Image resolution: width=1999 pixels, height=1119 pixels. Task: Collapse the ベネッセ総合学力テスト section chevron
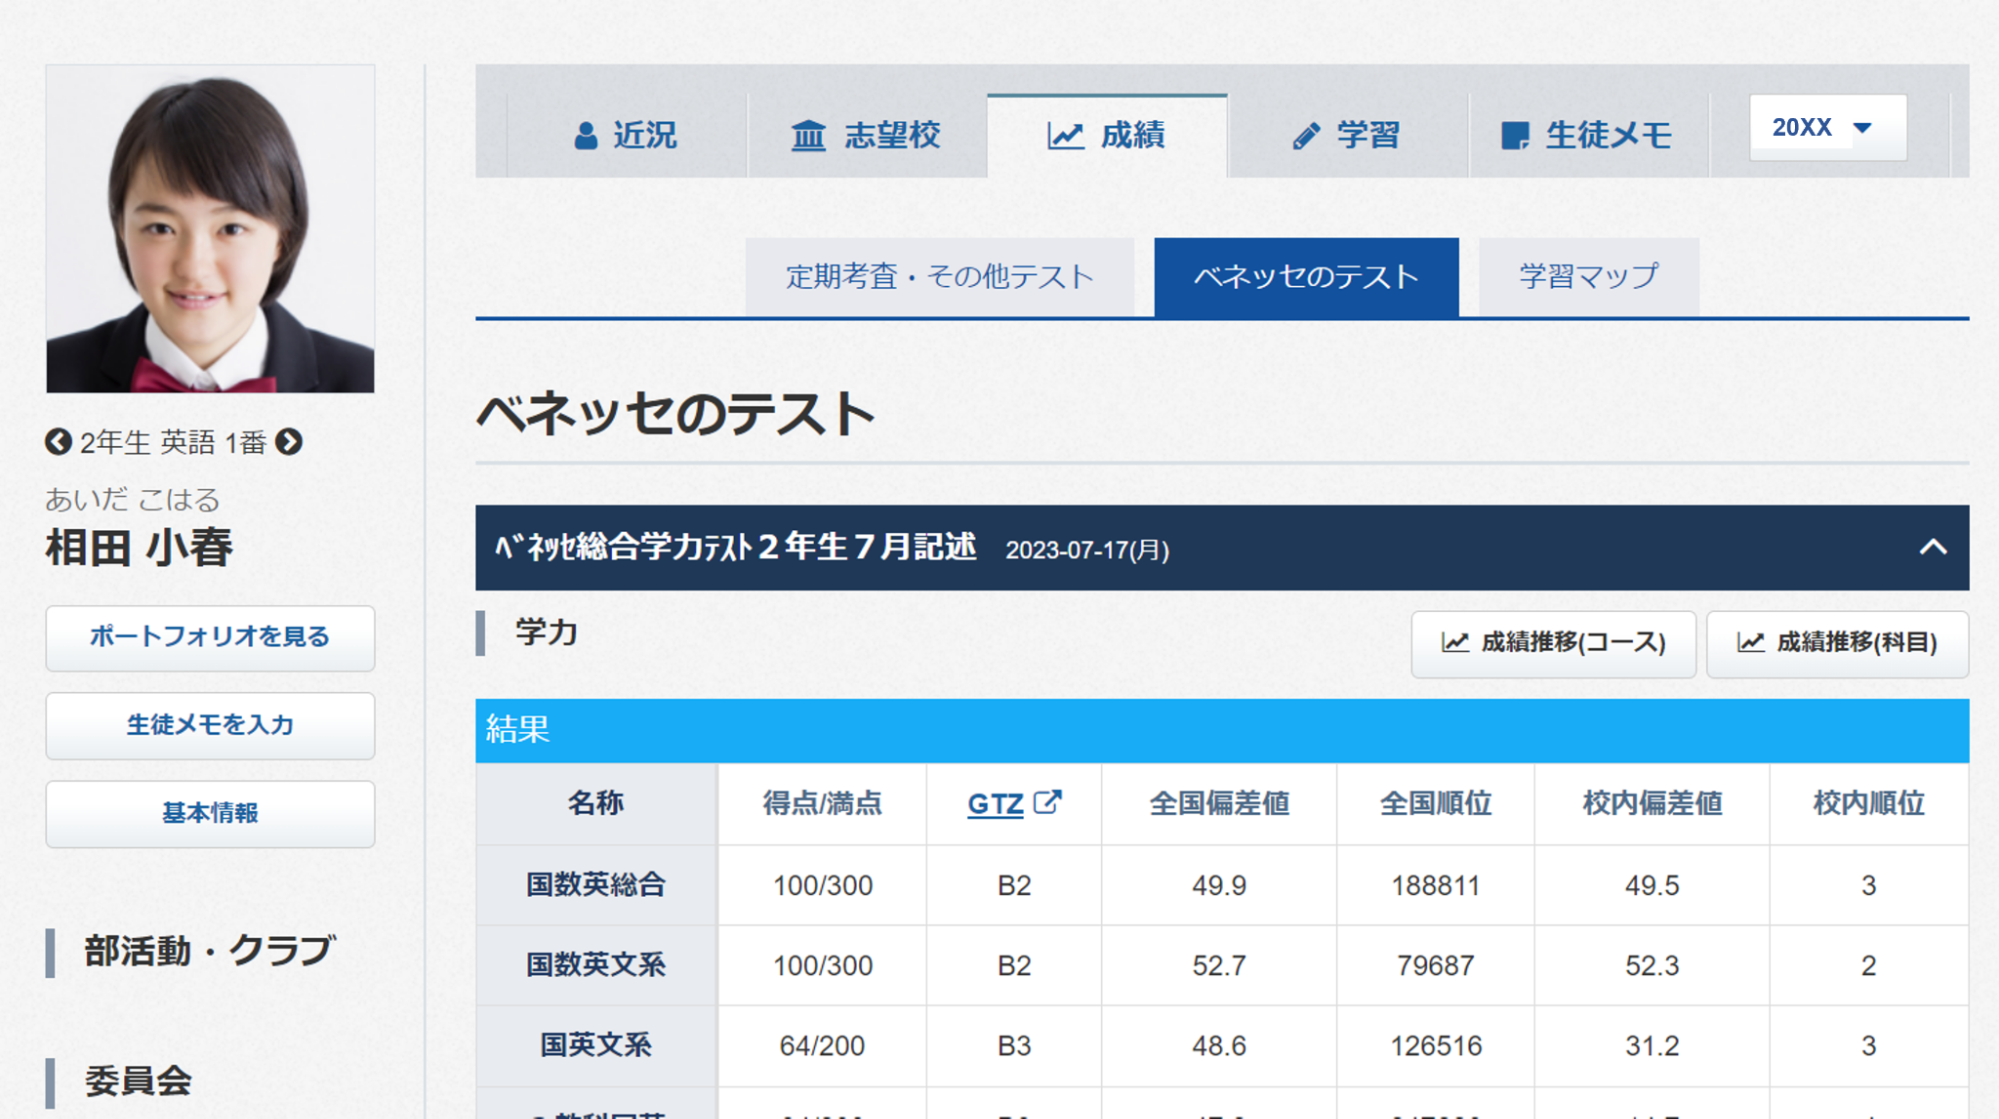(1933, 548)
